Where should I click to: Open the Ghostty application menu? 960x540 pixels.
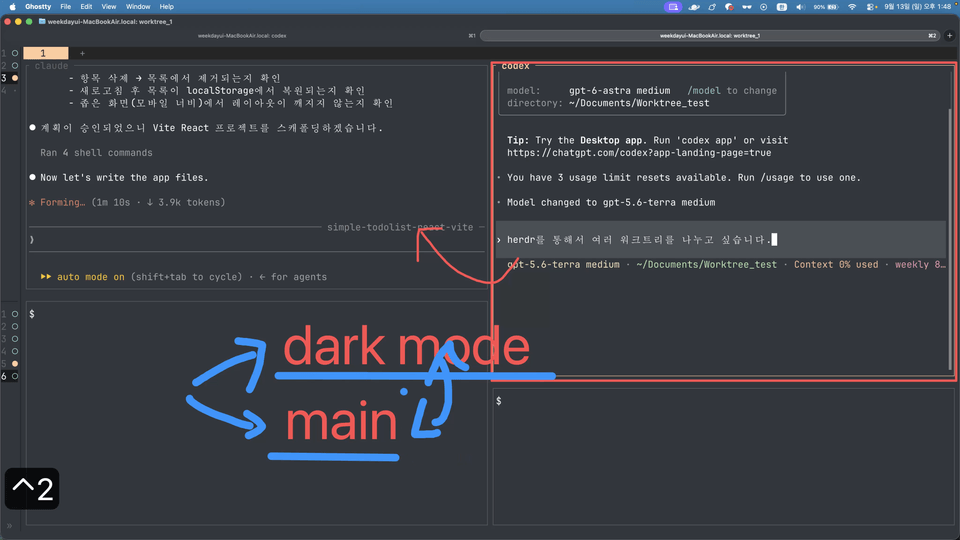pyautogui.click(x=38, y=7)
